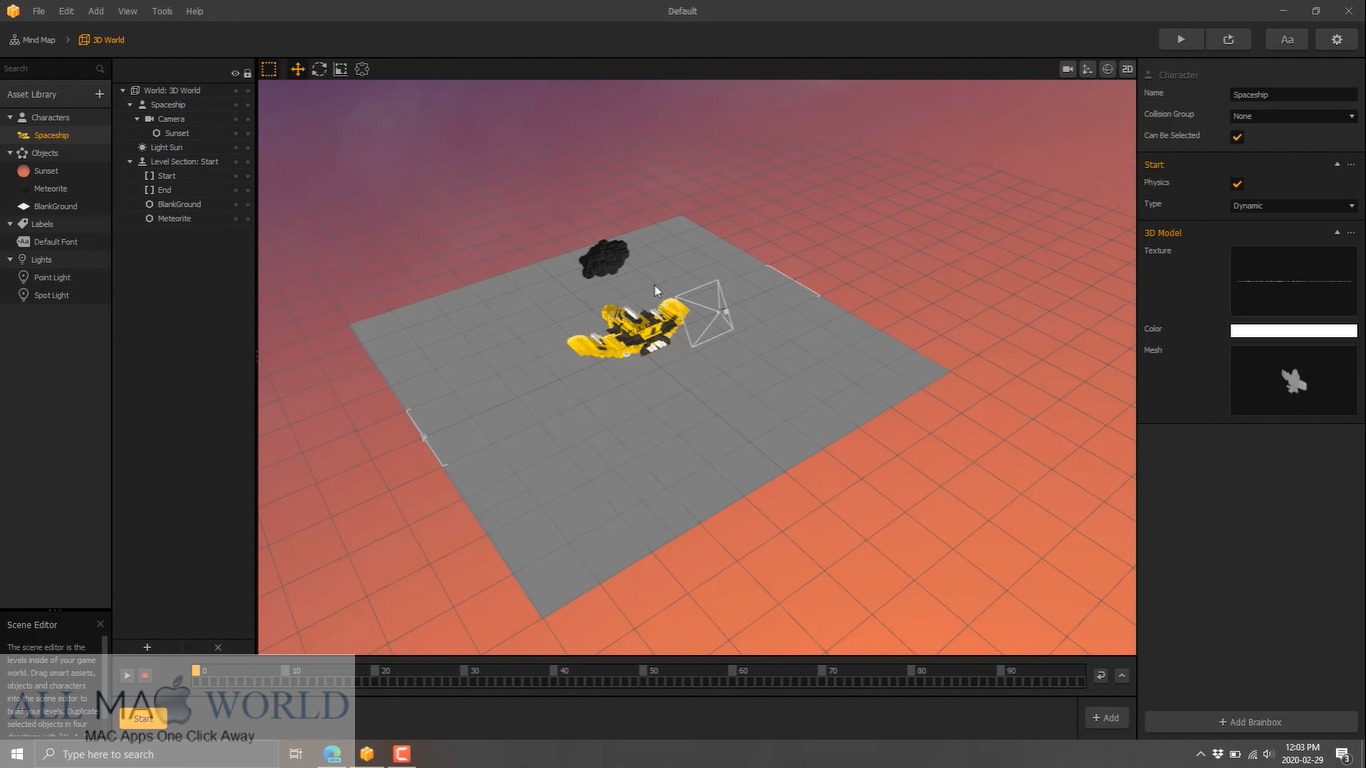This screenshot has height=768, width=1366.
Task: Uncheck the Physics checkbox
Action: pyautogui.click(x=1237, y=184)
